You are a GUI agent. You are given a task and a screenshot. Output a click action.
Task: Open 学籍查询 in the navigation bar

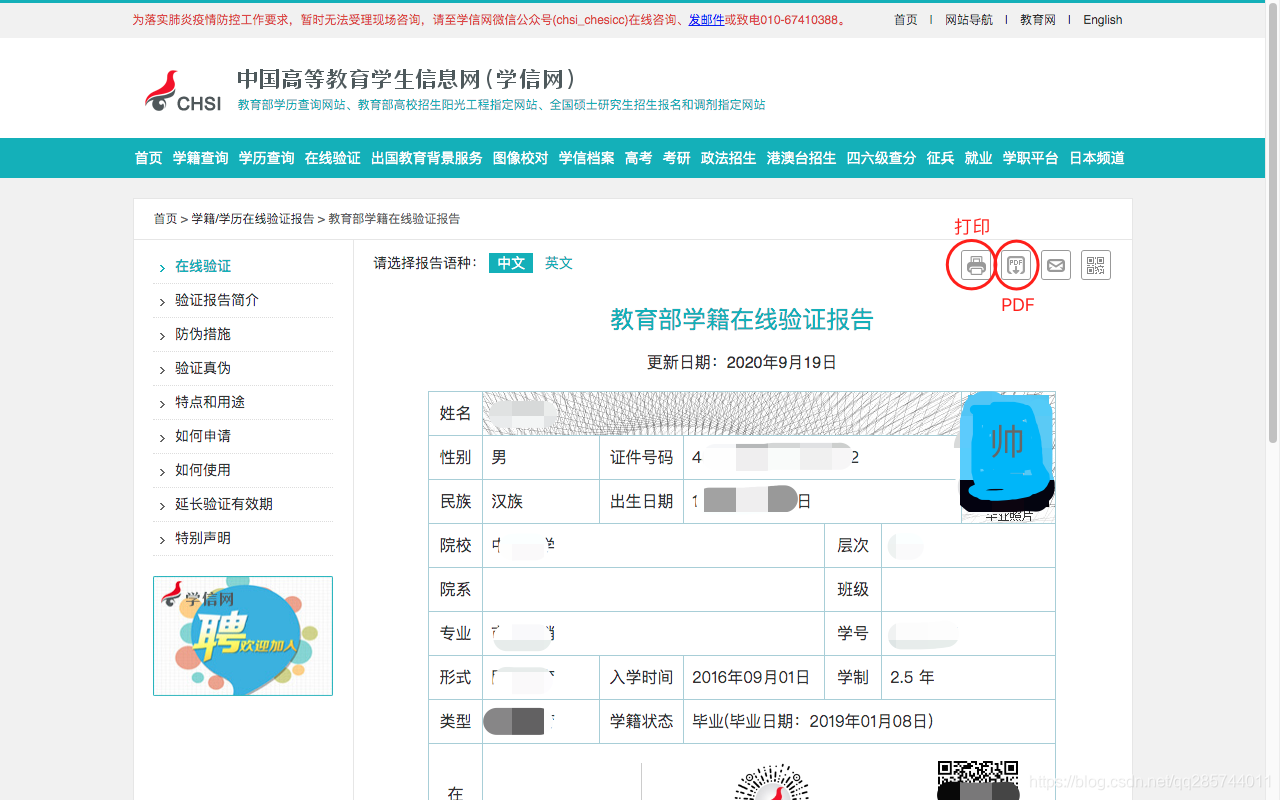[x=201, y=158]
